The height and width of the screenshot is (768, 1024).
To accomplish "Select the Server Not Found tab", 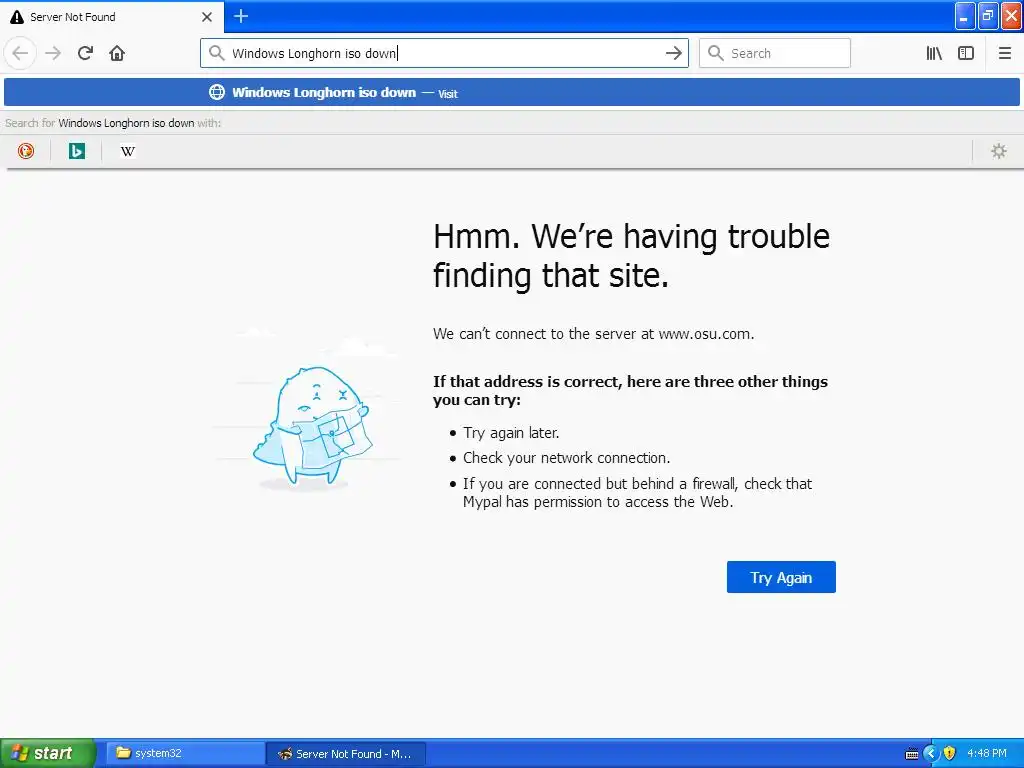I will (111, 17).
